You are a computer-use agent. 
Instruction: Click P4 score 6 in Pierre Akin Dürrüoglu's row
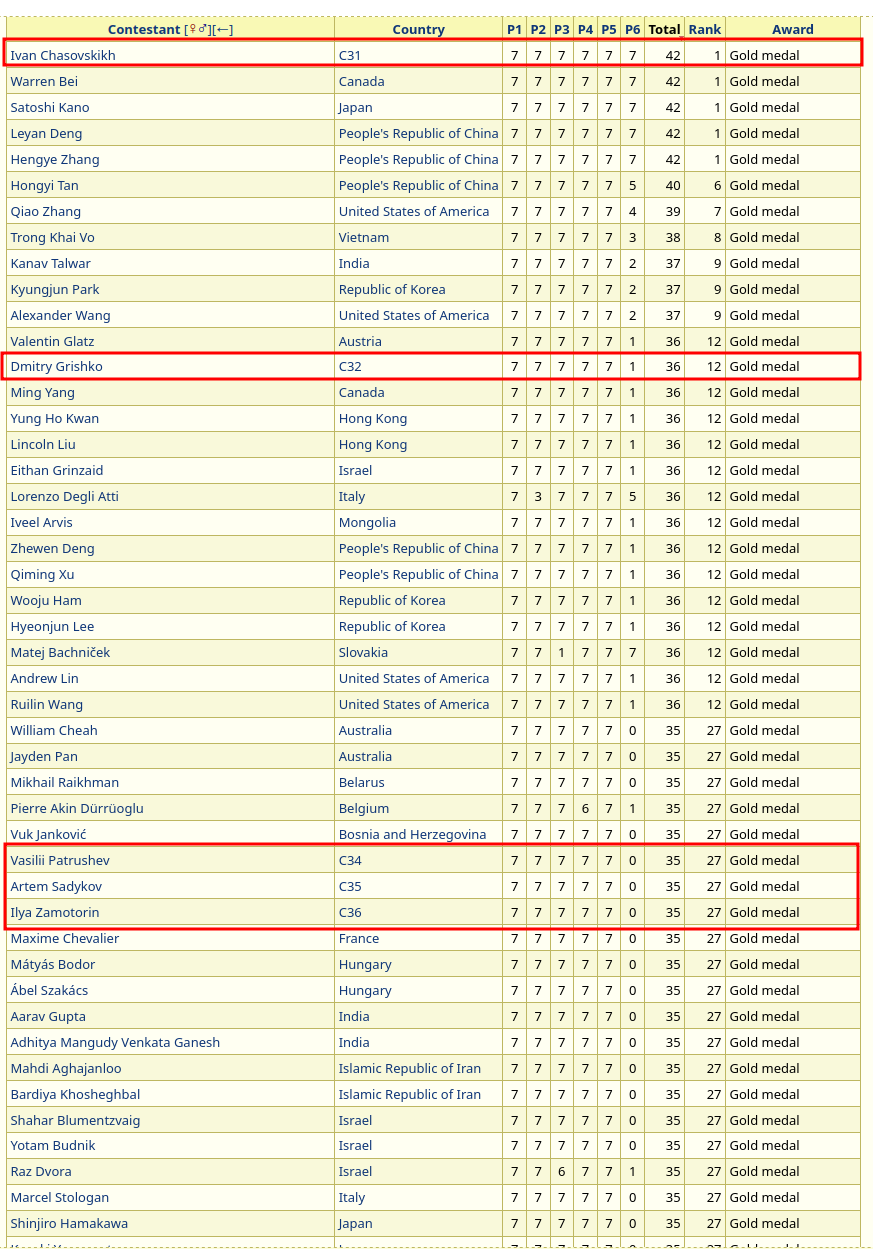[585, 808]
